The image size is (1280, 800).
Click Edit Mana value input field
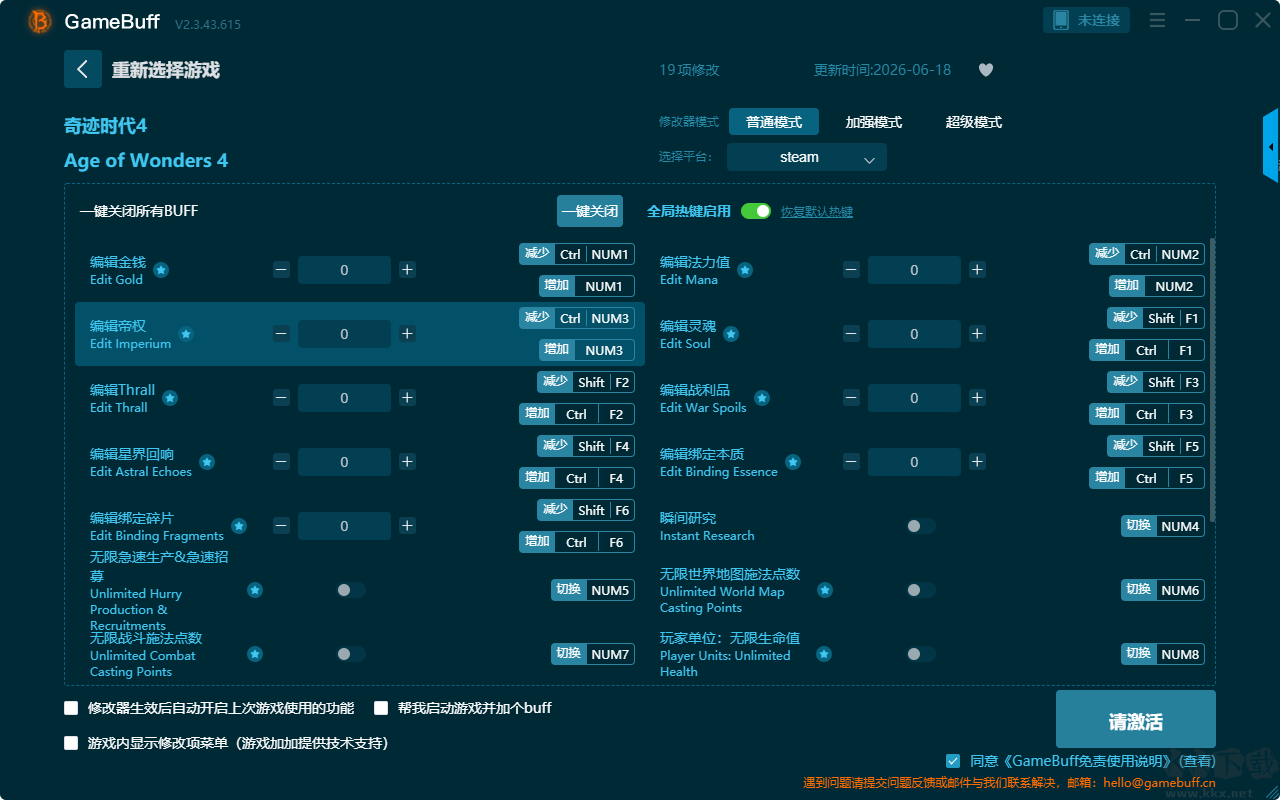914,270
